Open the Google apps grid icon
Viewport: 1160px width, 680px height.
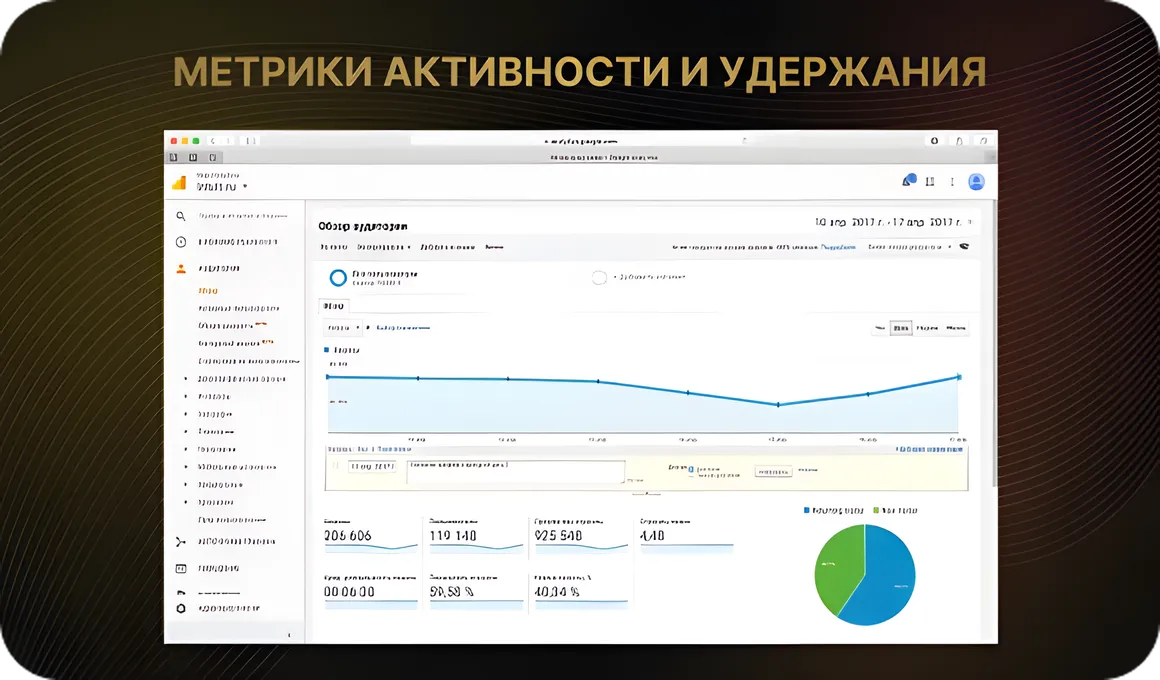930,181
